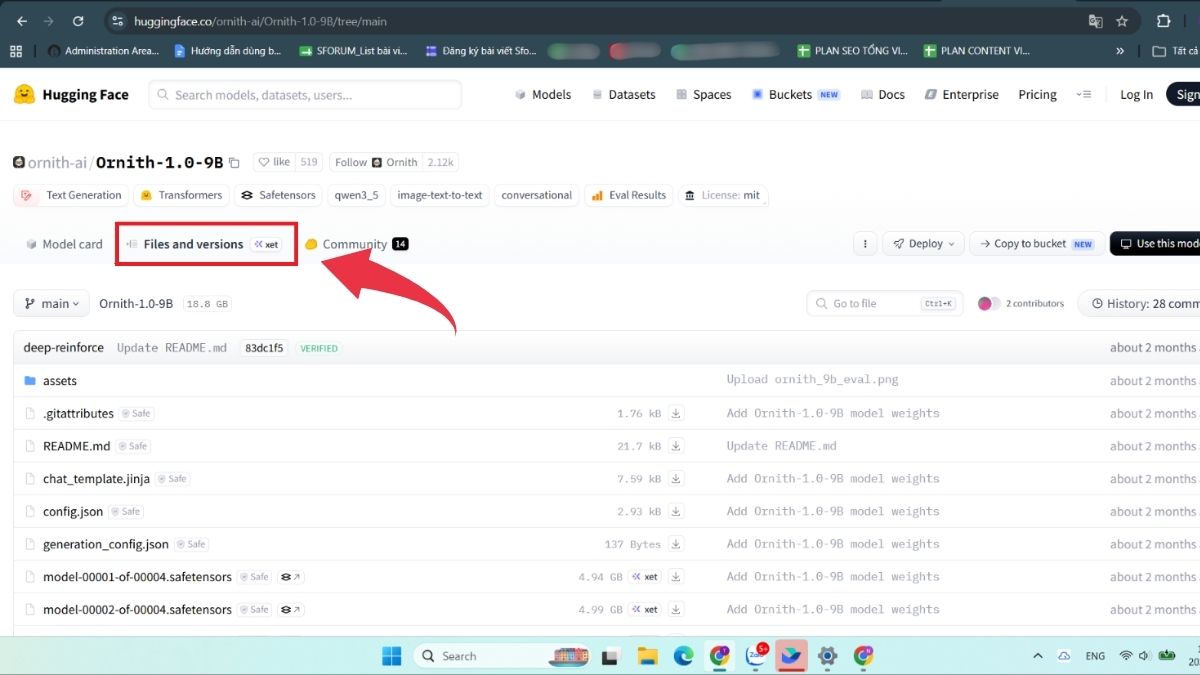Open the browser extensions puzzle icon
The image size is (1200, 675).
click(1163, 21)
